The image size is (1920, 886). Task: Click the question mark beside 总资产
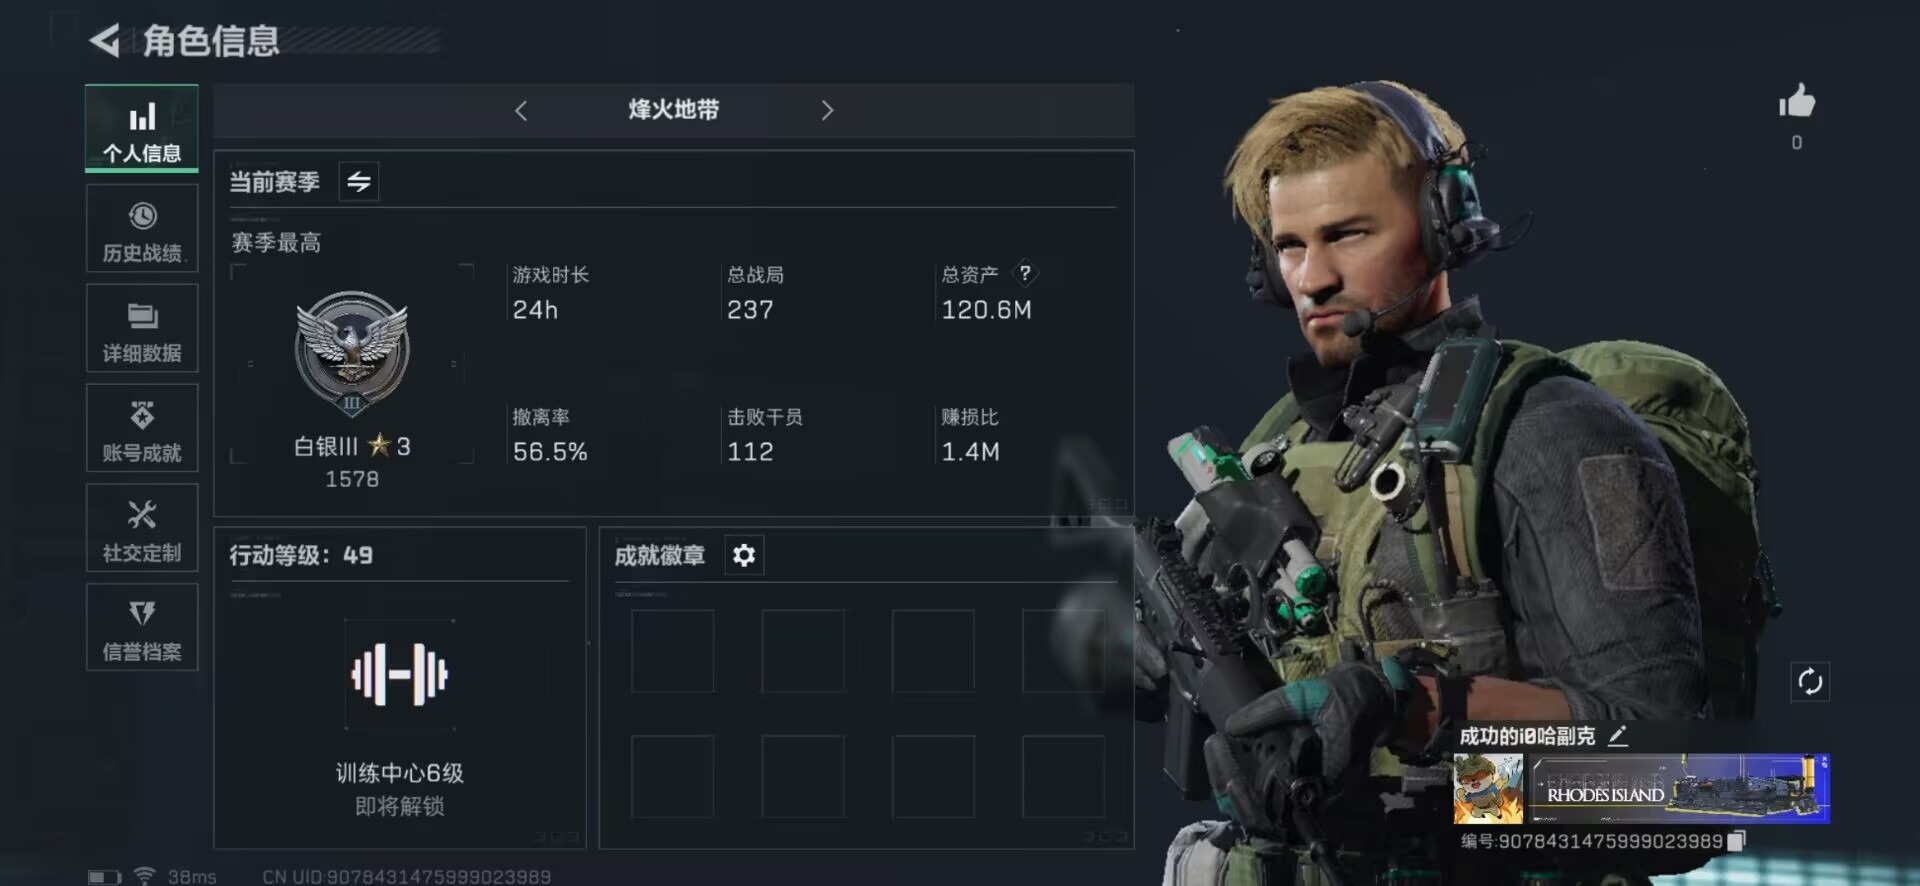[1025, 273]
